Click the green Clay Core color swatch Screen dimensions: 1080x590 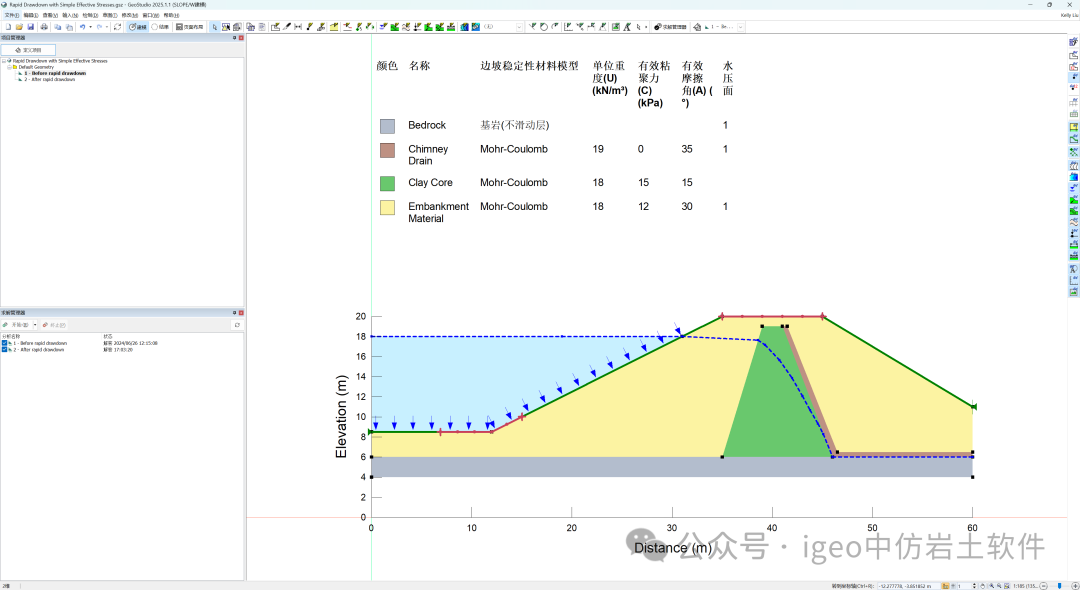point(387,184)
